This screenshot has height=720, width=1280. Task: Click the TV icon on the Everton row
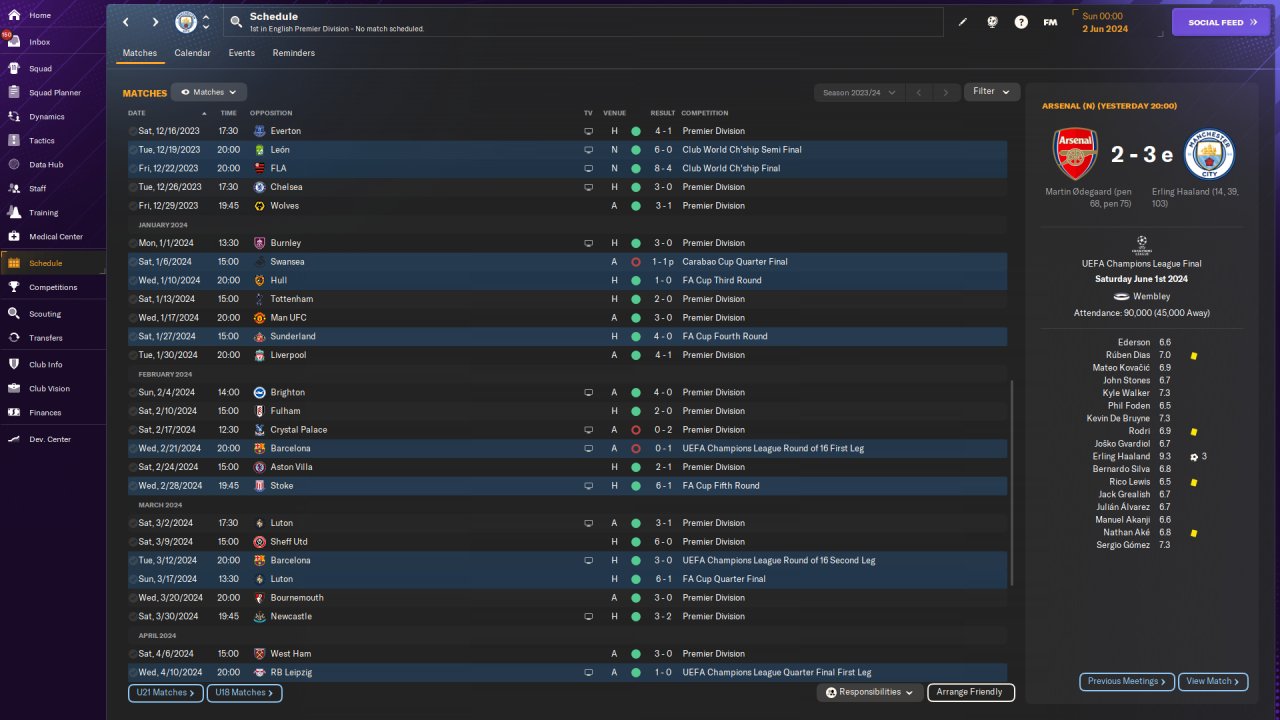click(x=588, y=131)
